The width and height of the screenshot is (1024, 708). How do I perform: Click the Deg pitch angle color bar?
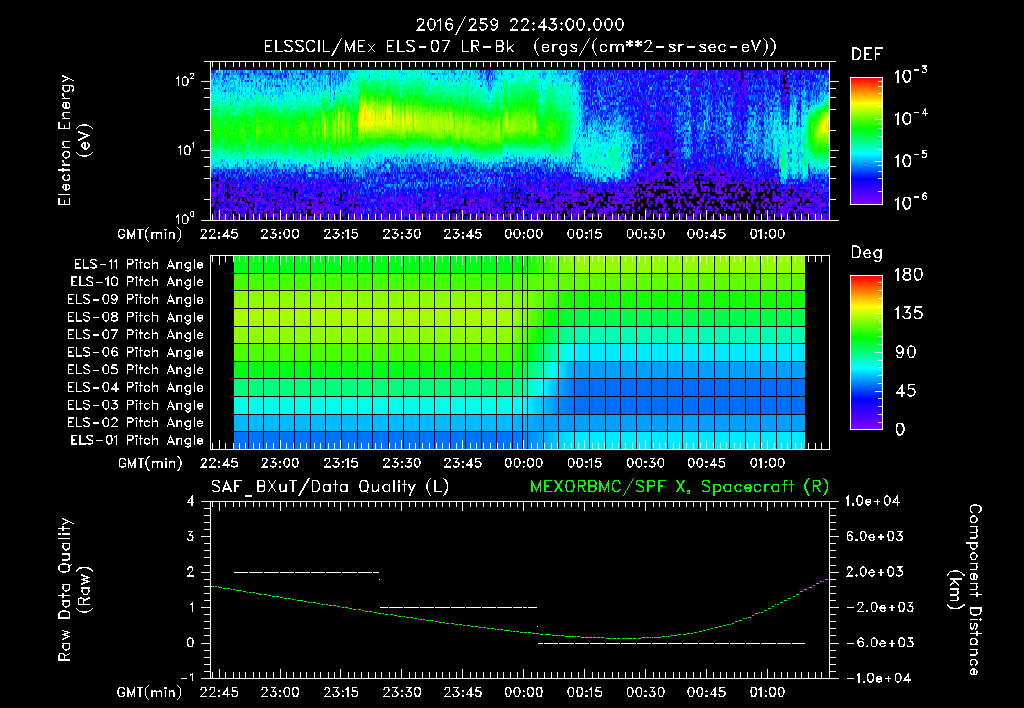click(x=866, y=352)
